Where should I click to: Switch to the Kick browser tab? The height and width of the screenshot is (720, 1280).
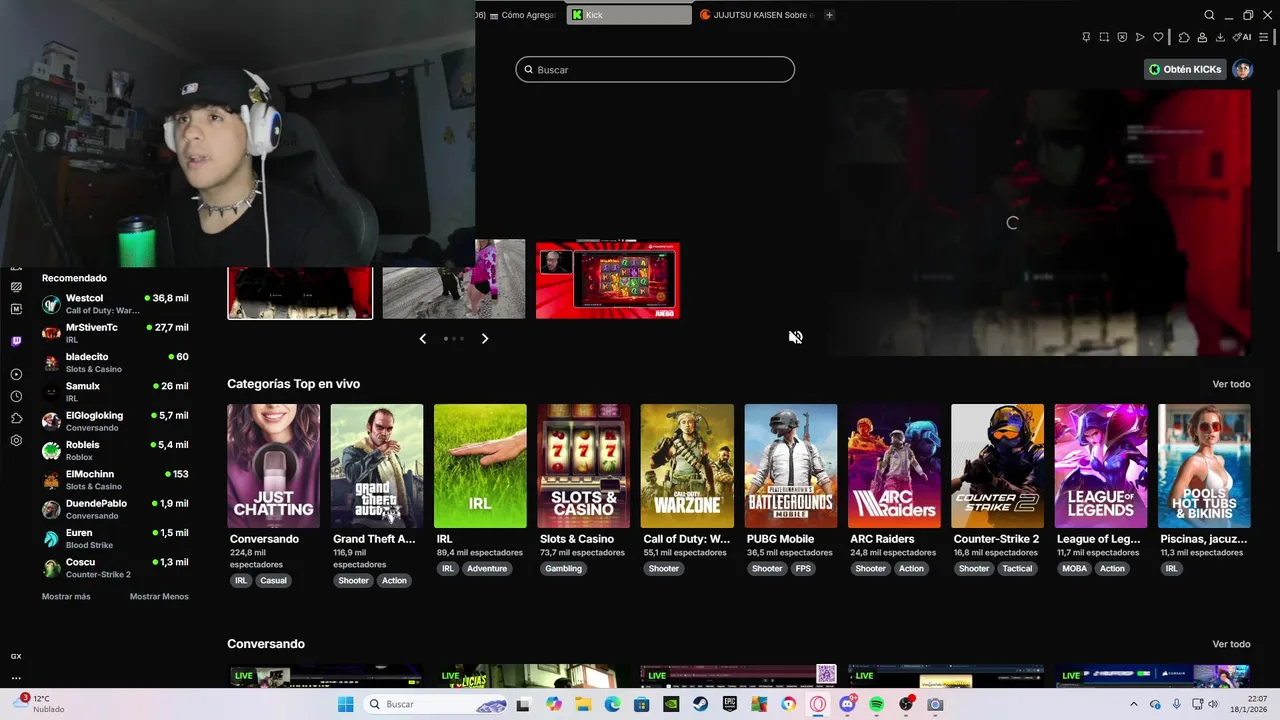pyautogui.click(x=629, y=15)
